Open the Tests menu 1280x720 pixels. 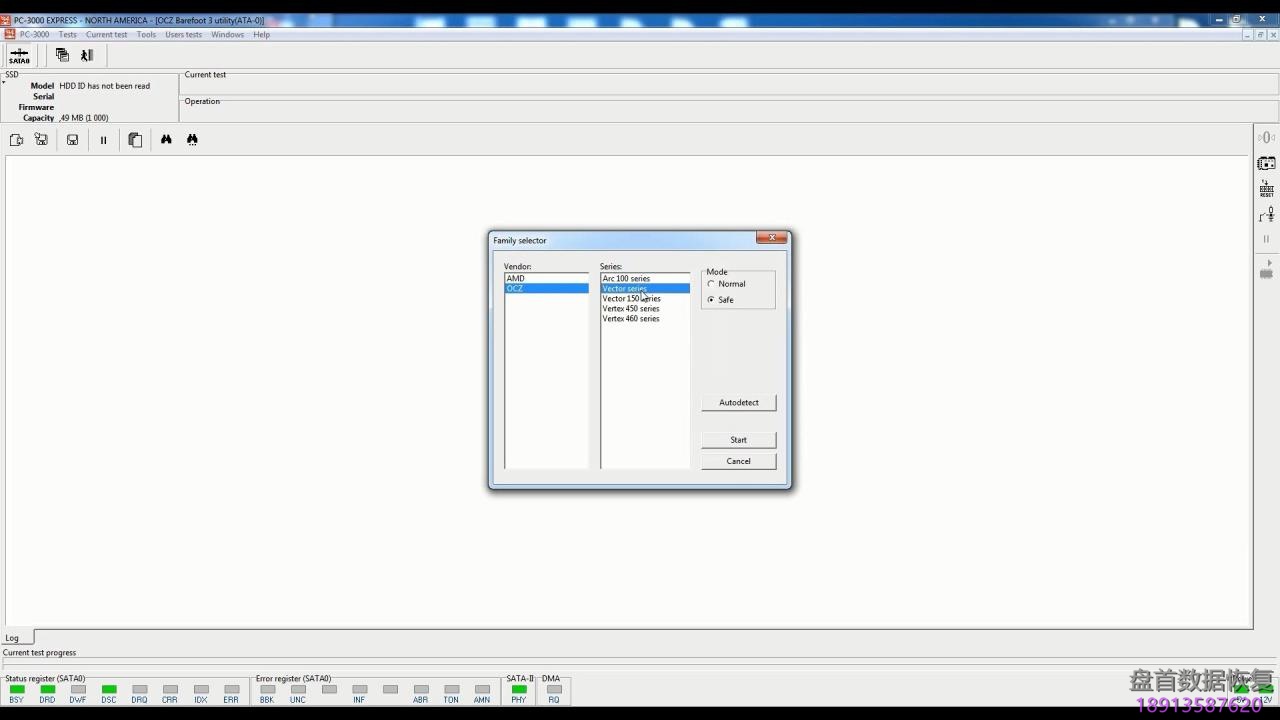(x=67, y=35)
